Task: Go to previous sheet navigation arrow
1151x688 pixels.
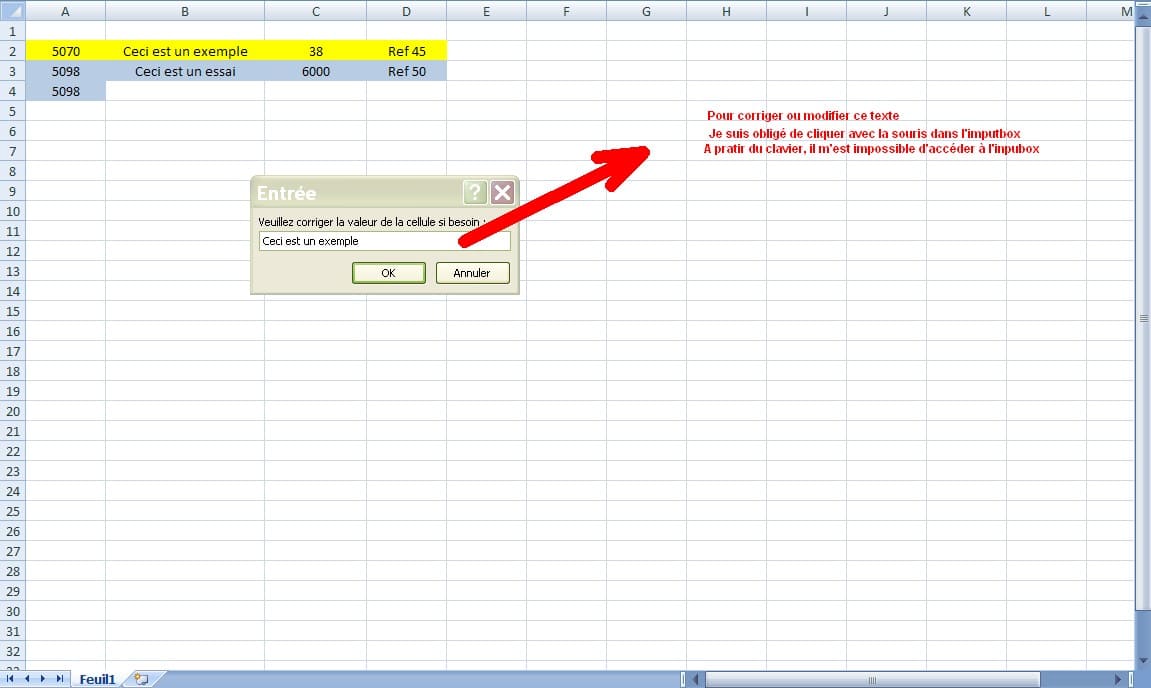Action: [27, 679]
